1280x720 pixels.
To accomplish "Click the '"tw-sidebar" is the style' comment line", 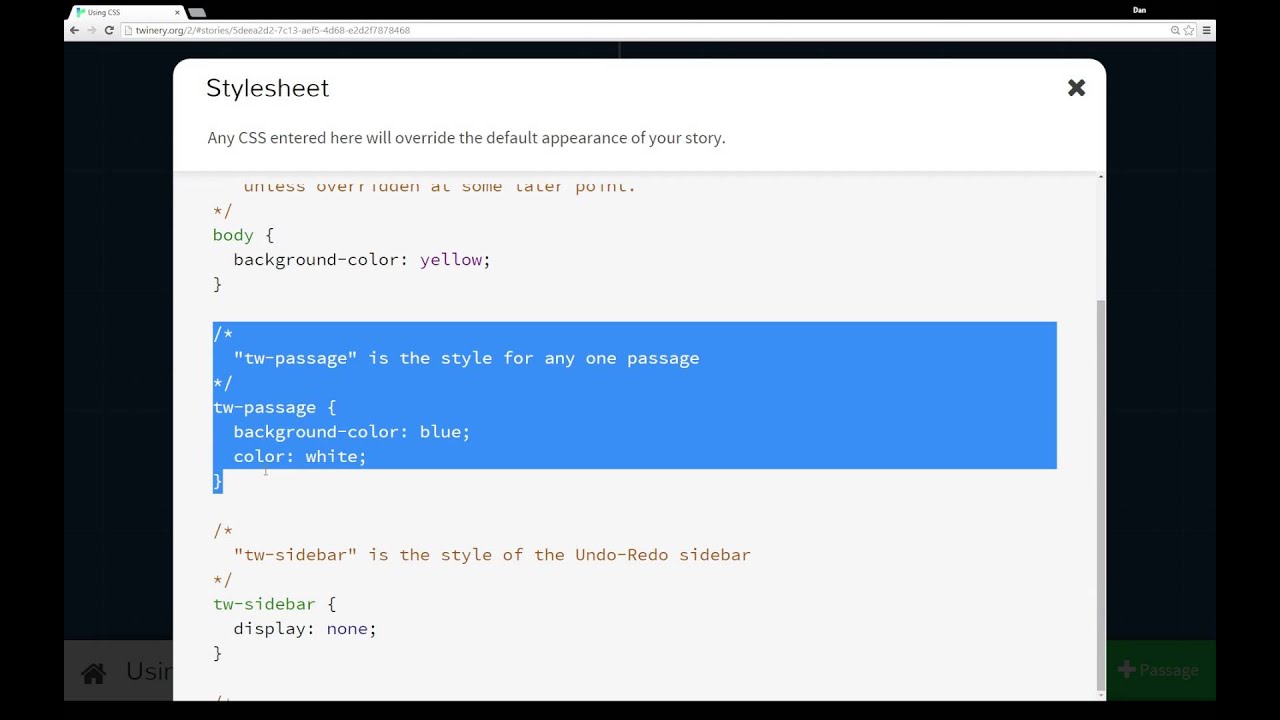I will click(x=492, y=555).
